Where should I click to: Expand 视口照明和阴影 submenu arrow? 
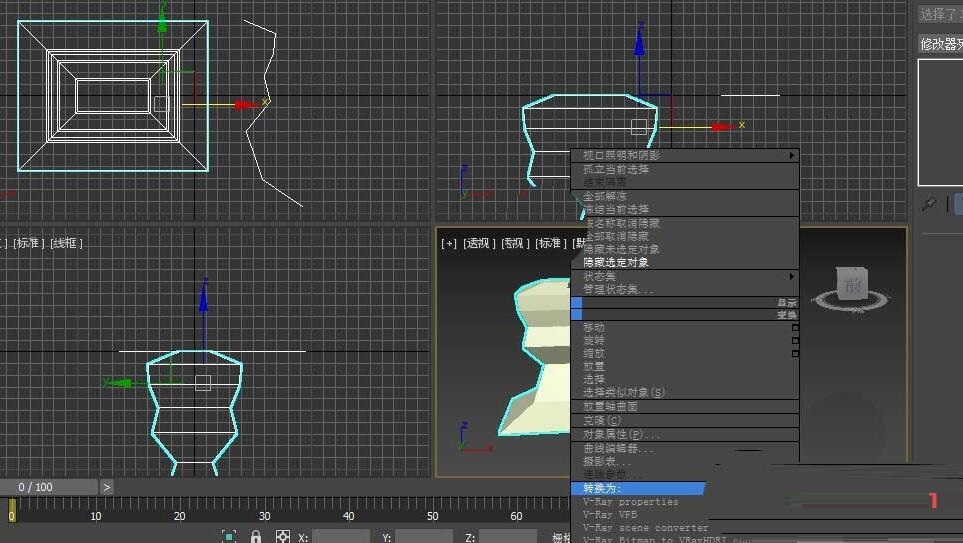pyautogui.click(x=792, y=155)
